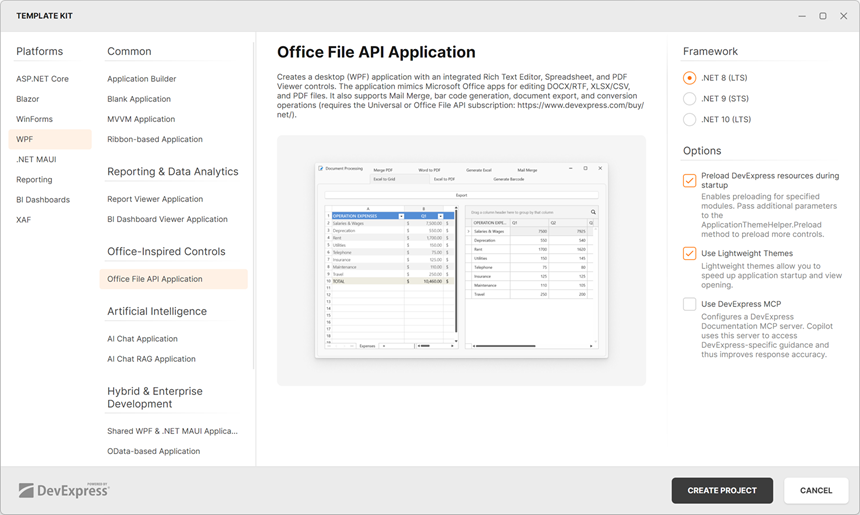Choose the BI Dashboards platform
860x515 pixels.
50,200
